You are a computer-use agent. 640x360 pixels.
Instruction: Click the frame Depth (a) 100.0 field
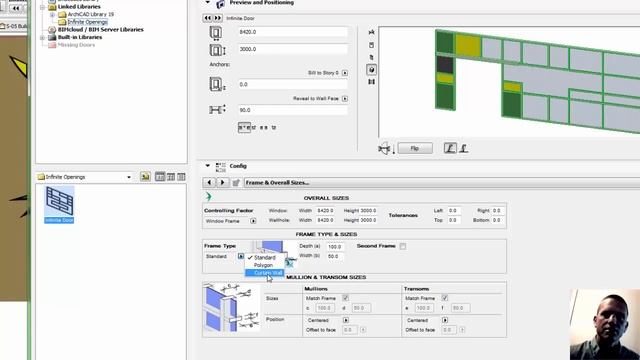point(335,247)
